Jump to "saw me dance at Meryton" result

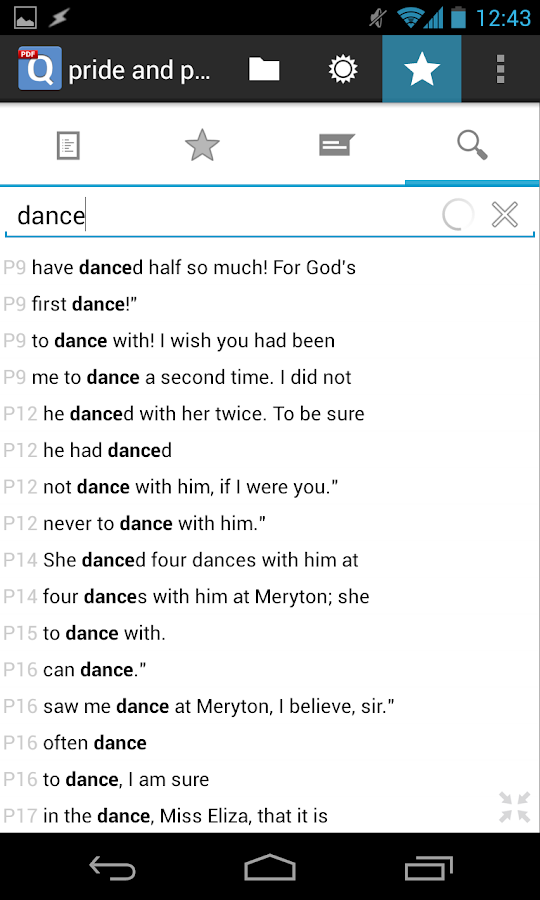pyautogui.click(x=270, y=707)
